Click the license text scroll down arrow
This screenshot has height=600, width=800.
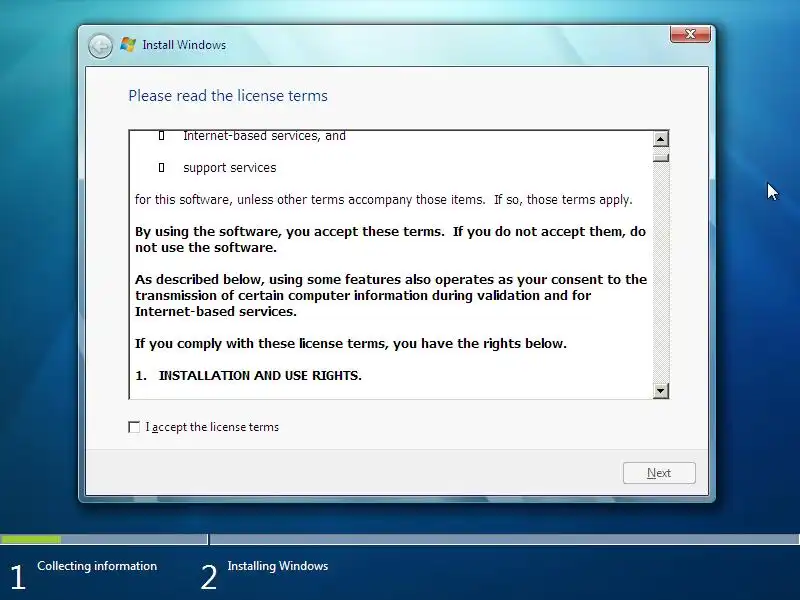(661, 391)
